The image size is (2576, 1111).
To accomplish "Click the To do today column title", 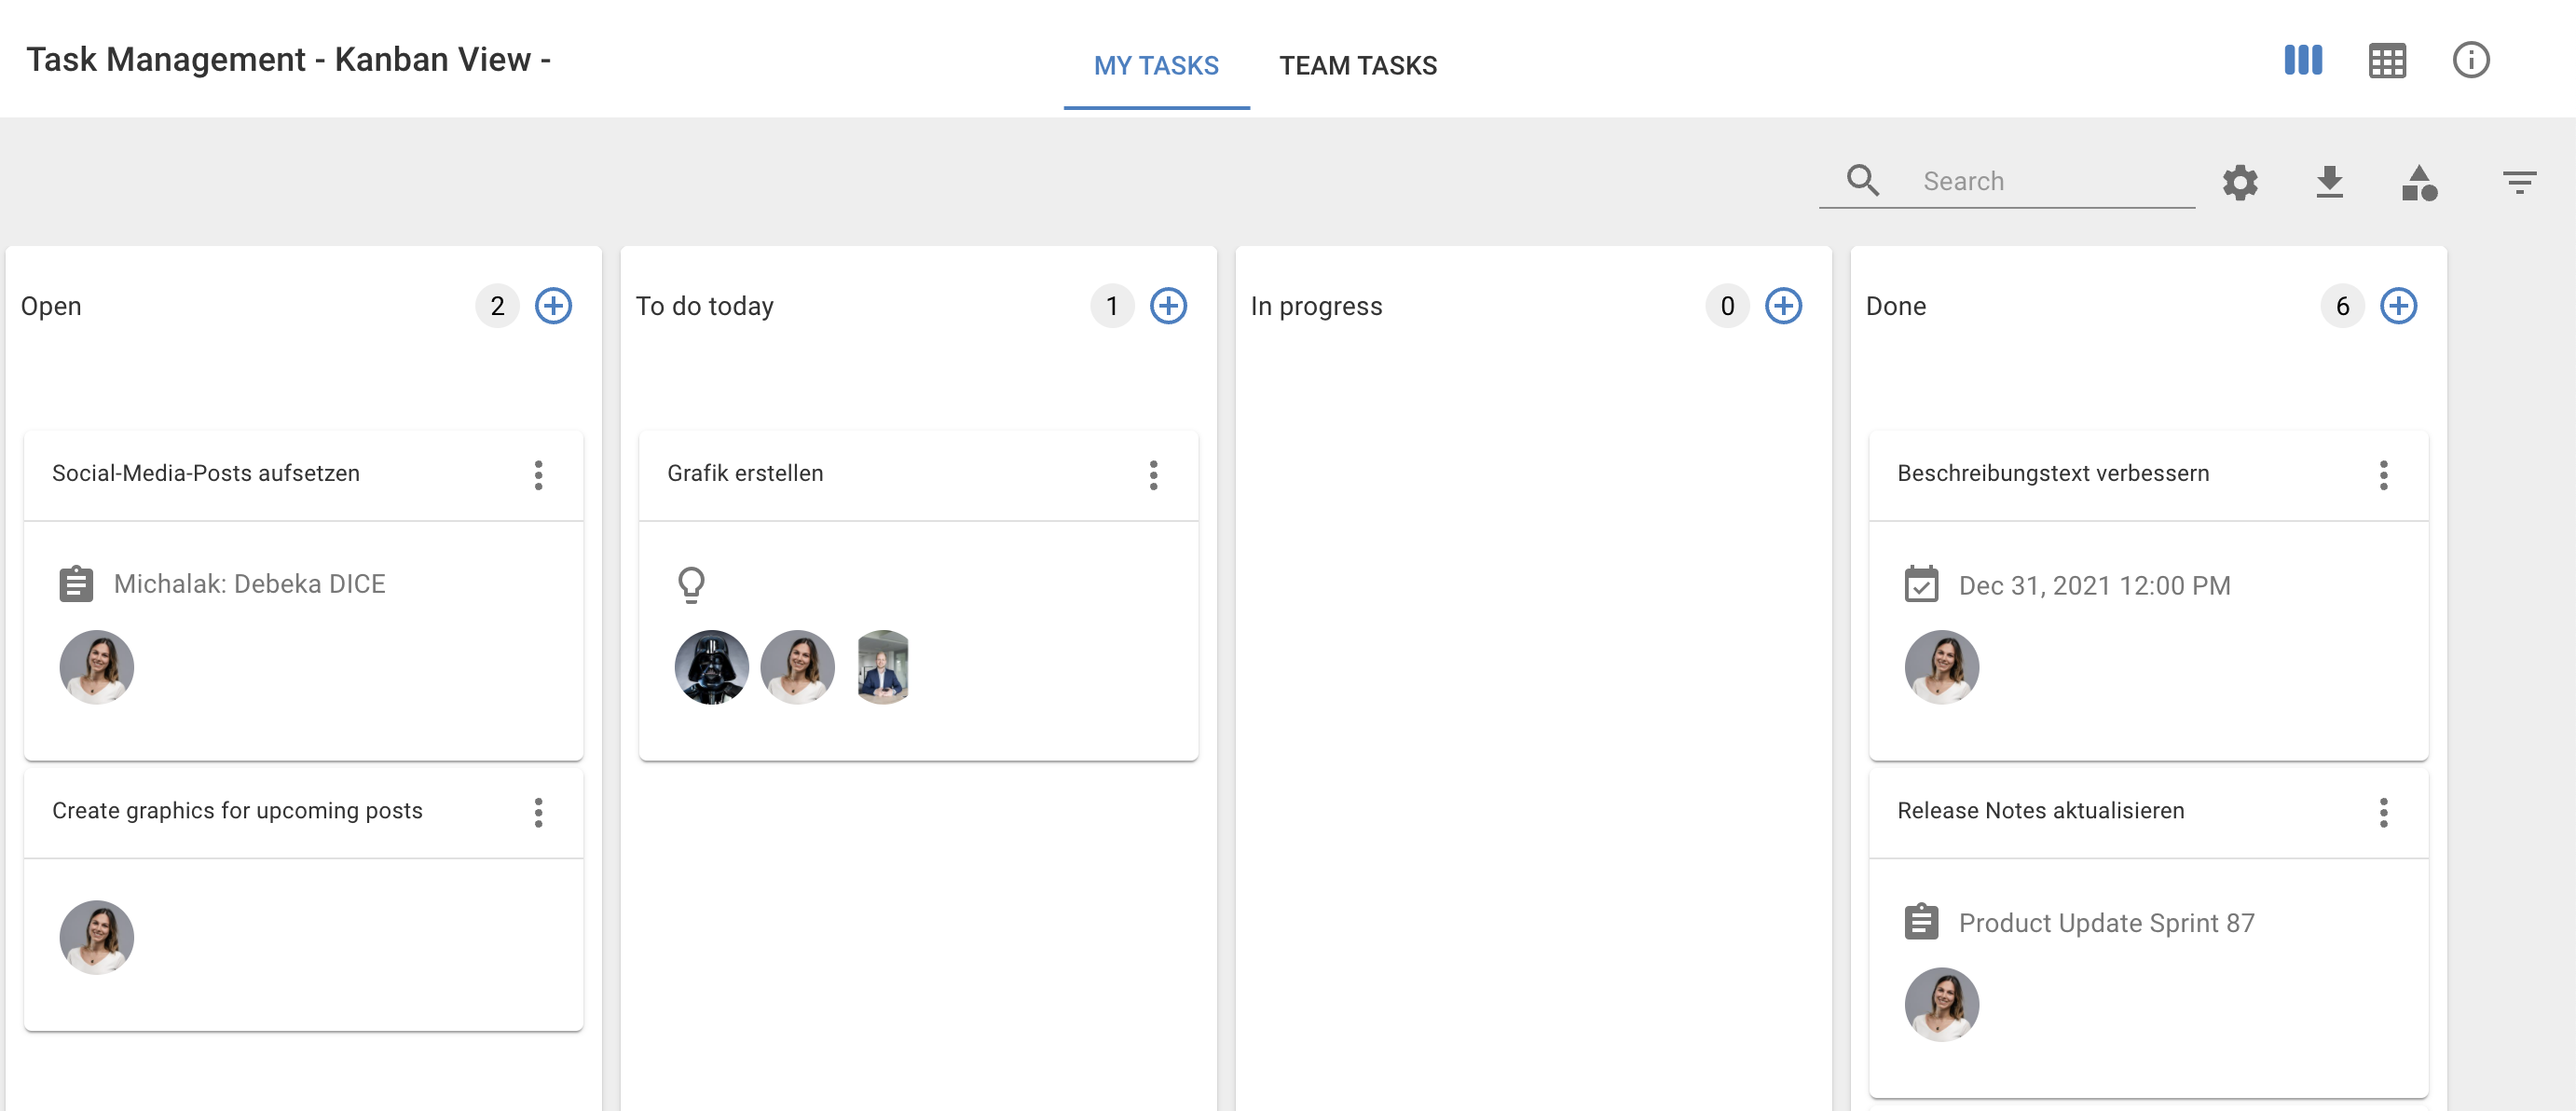I will 704,306.
